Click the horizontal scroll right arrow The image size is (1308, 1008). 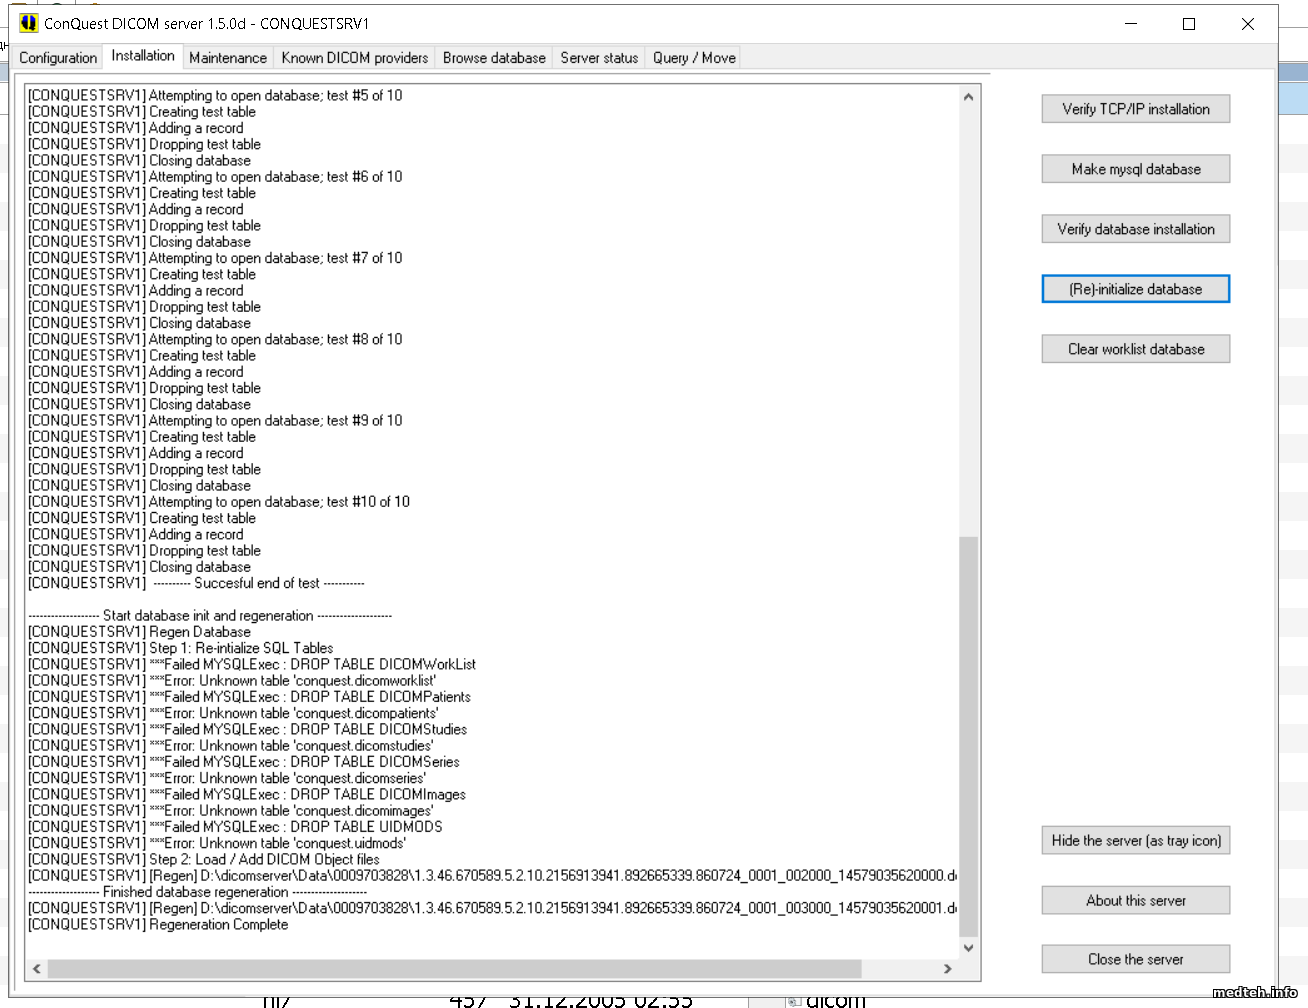(948, 969)
